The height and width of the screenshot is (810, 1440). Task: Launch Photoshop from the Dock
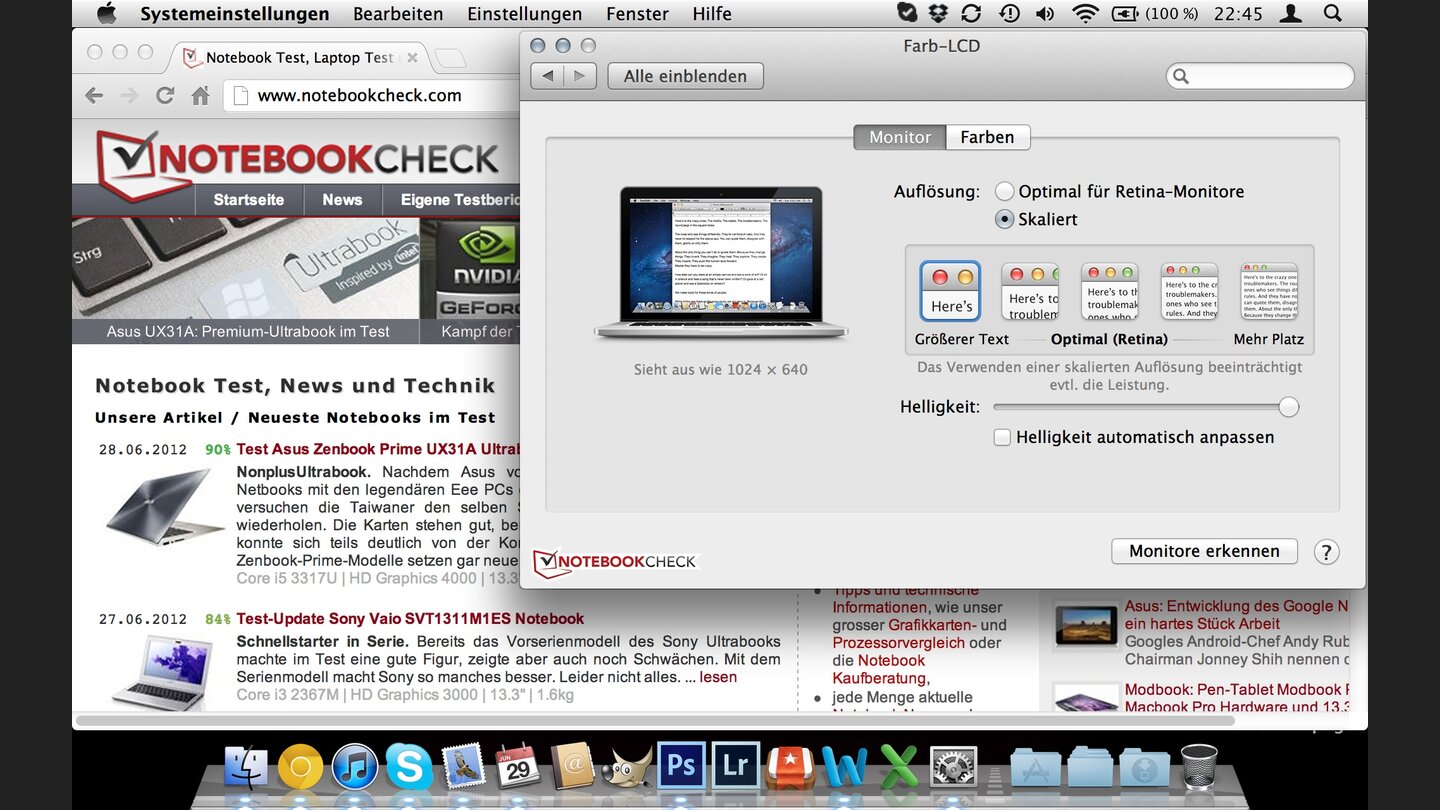[681, 766]
